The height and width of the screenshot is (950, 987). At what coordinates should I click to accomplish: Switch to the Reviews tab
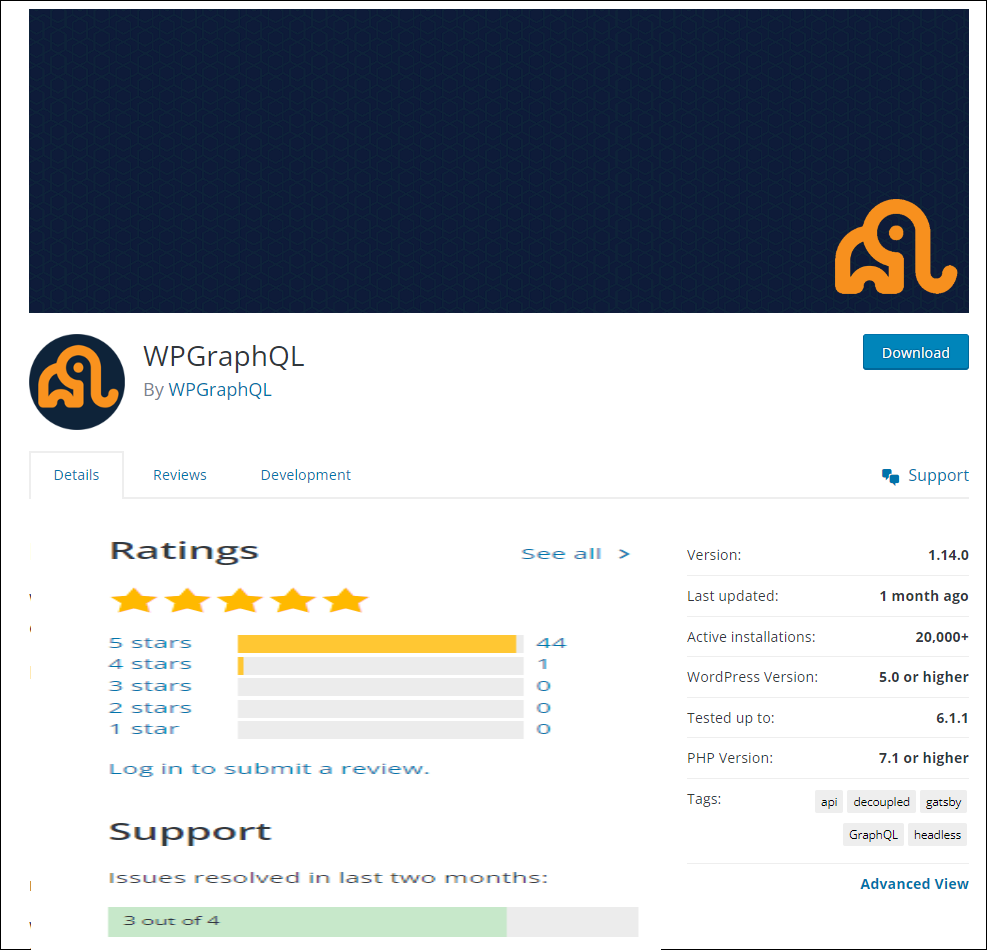pos(179,475)
